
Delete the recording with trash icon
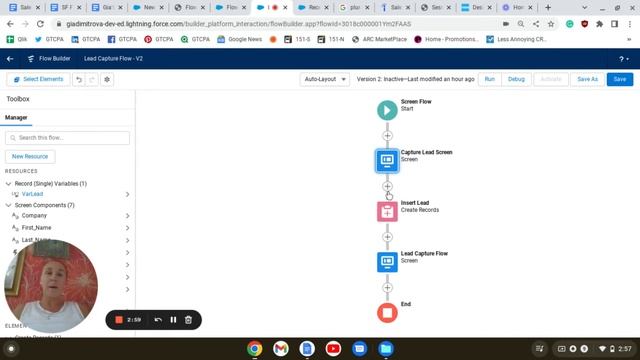tap(188, 320)
